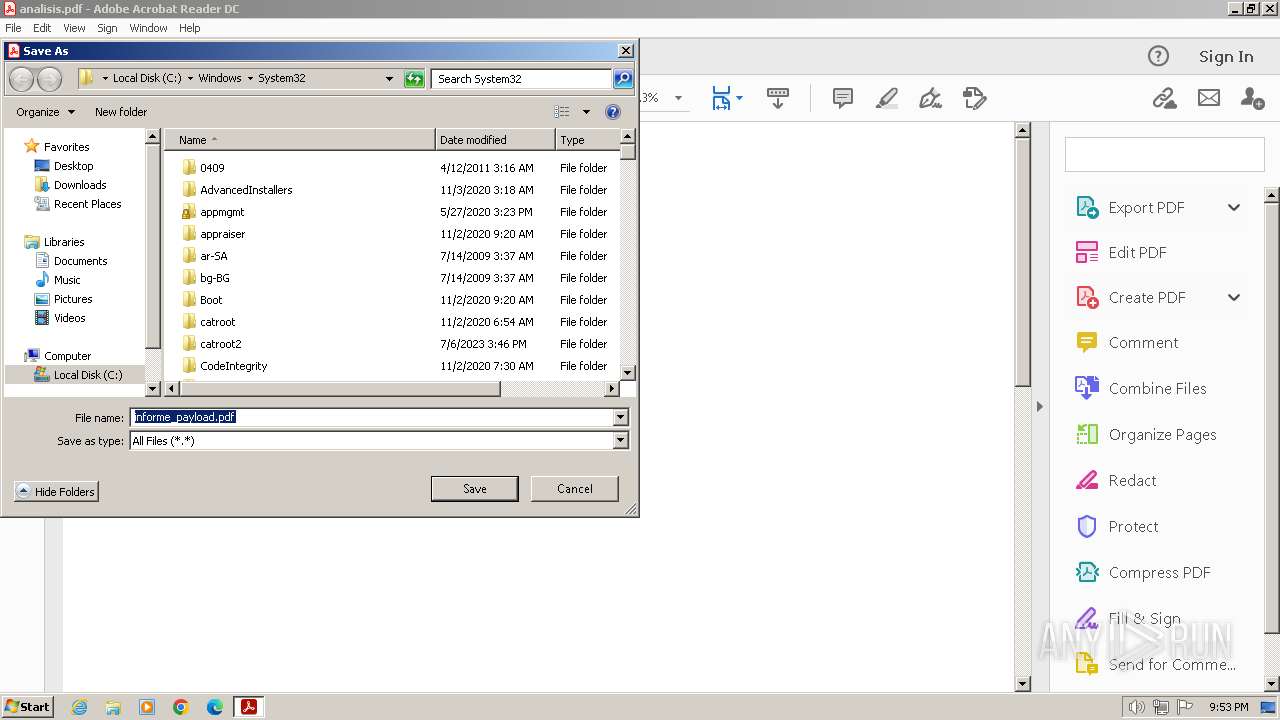Open the Compress PDF tool
The height and width of the screenshot is (720, 1280).
pos(1143,573)
